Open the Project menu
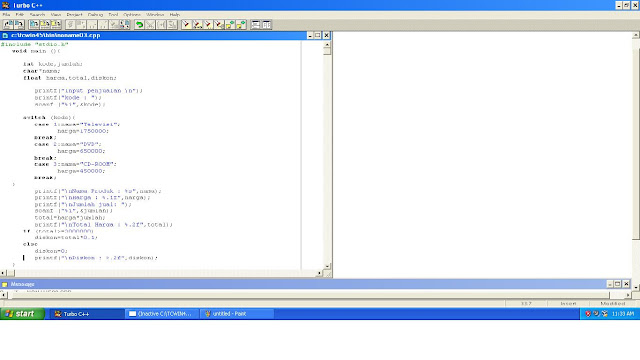 (x=74, y=15)
